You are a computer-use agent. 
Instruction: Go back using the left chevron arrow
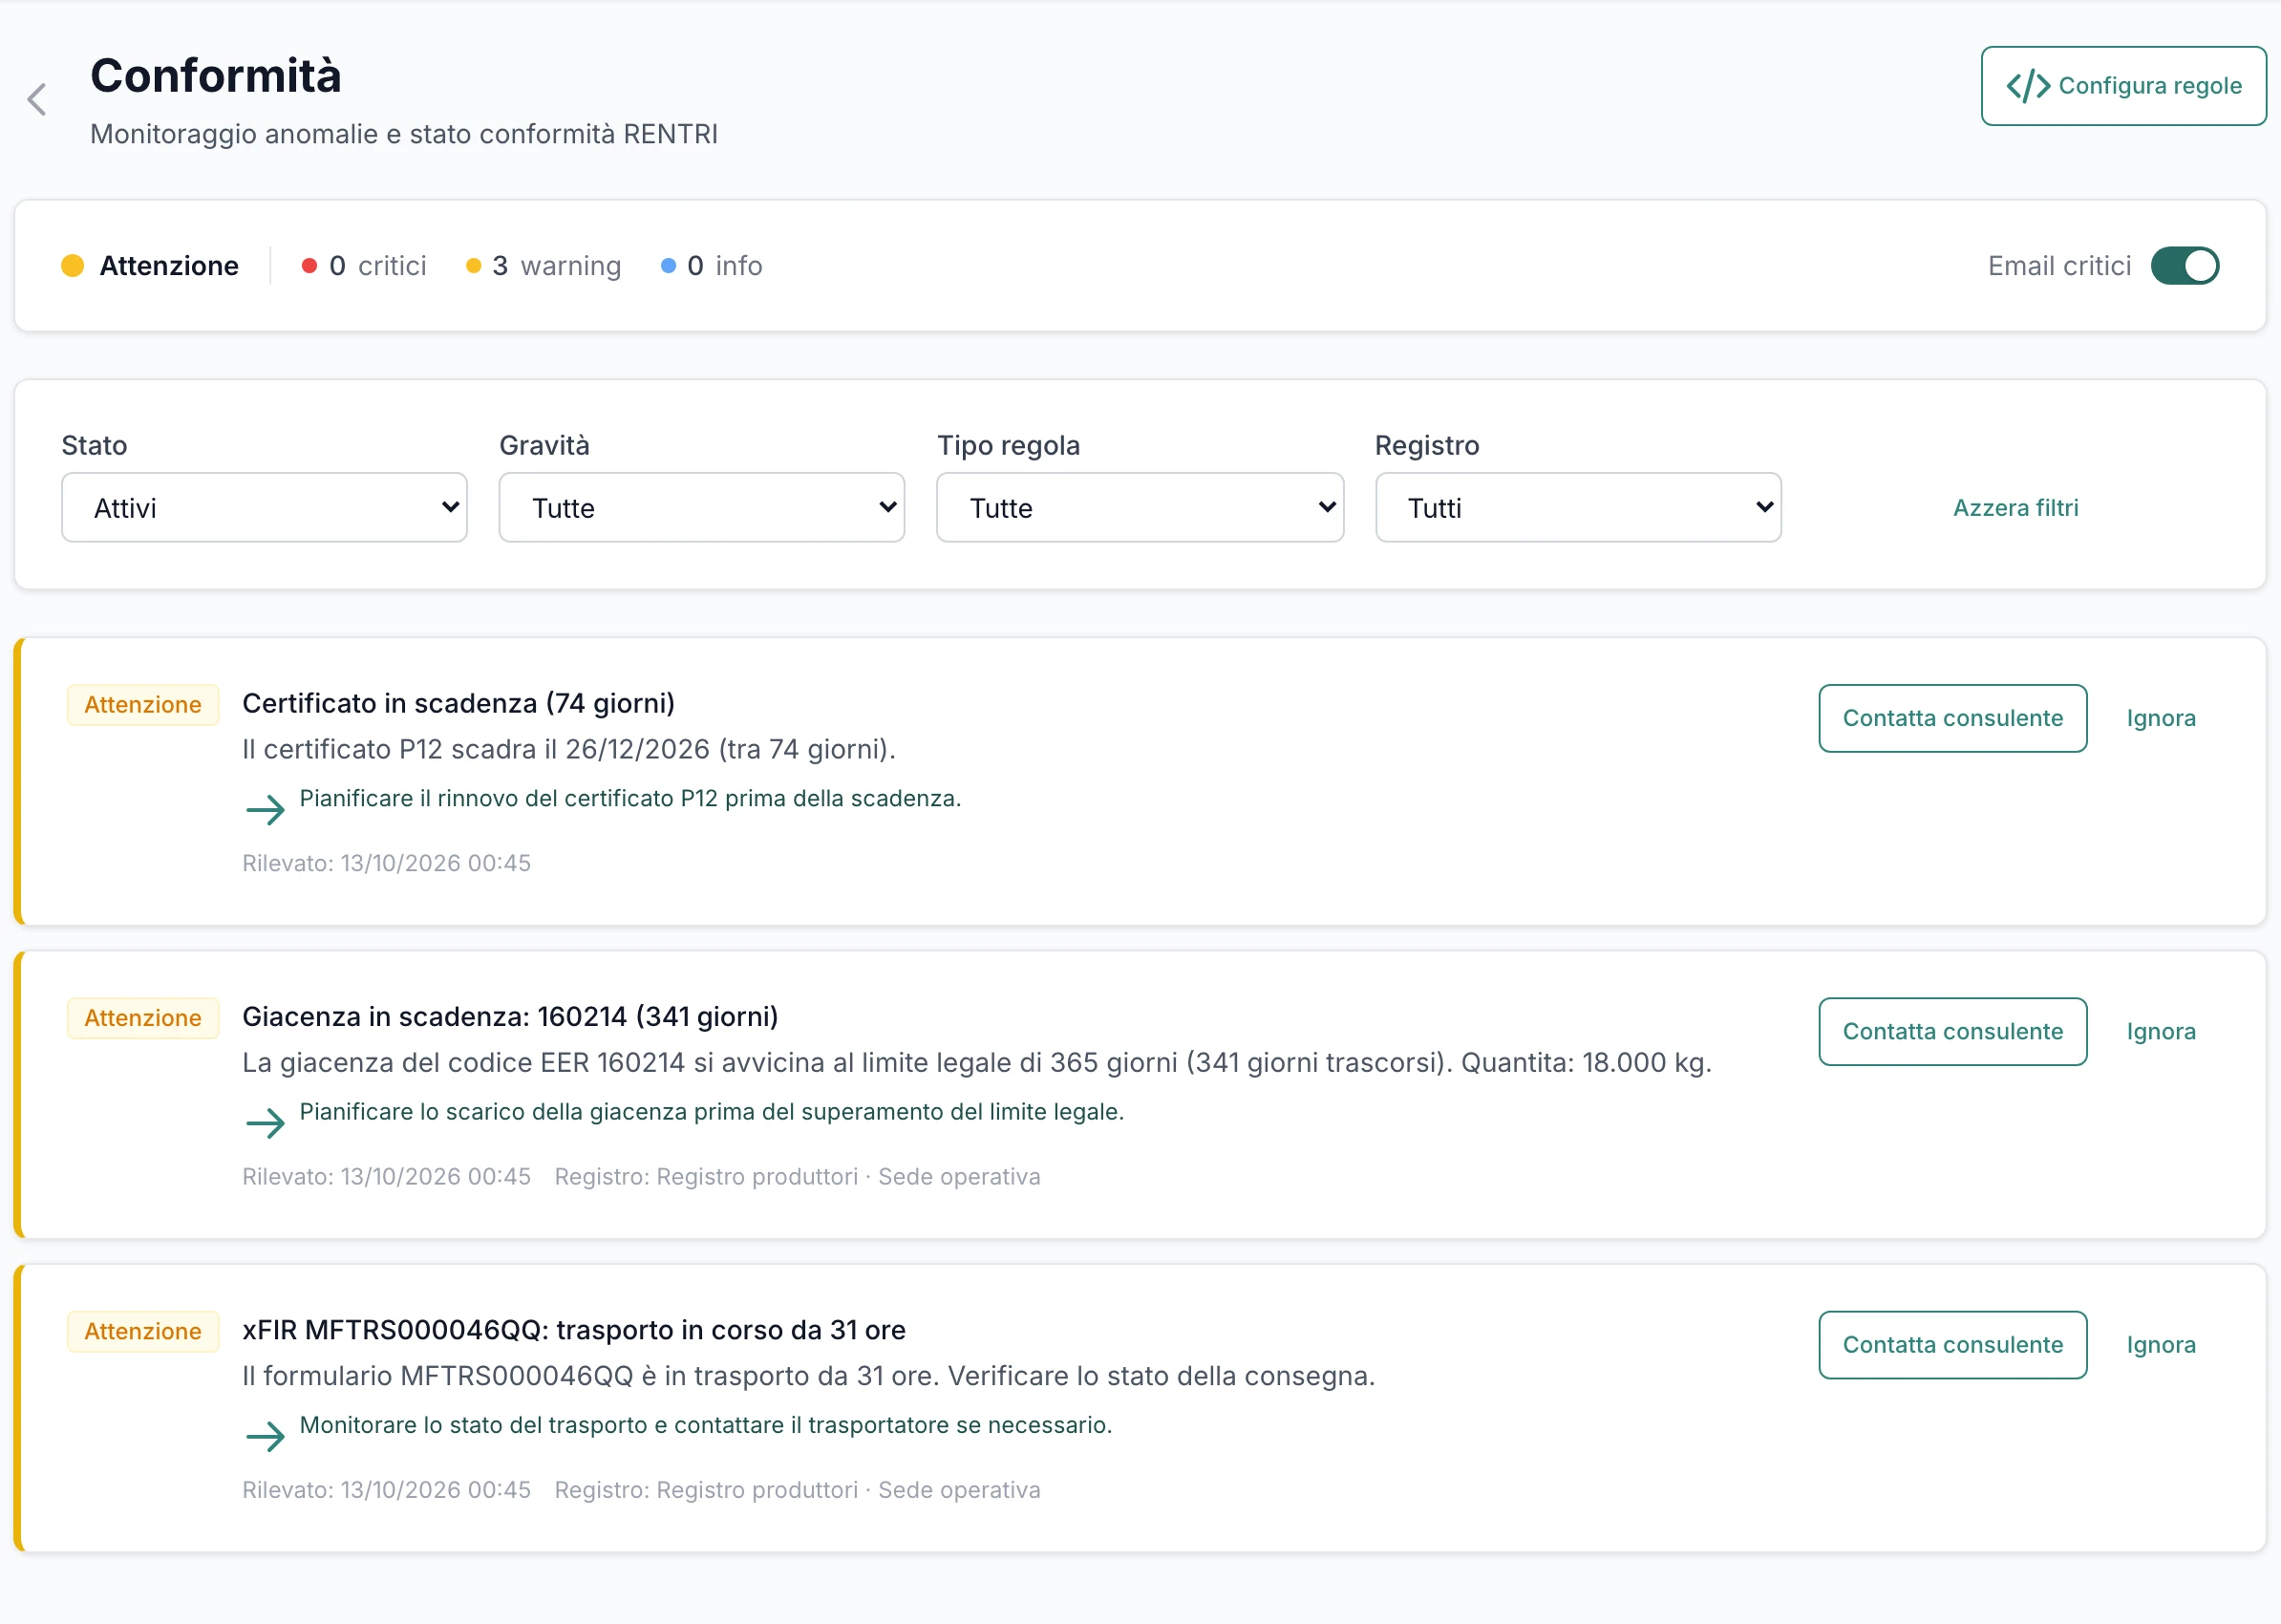point(37,99)
